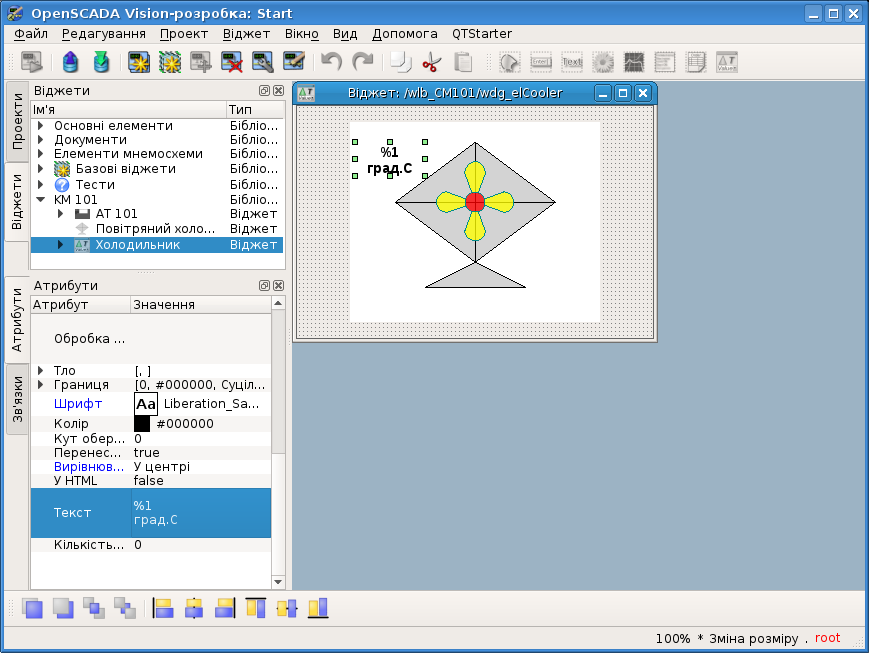
Task: Click the delete visual item icon
Action: (x=232, y=63)
